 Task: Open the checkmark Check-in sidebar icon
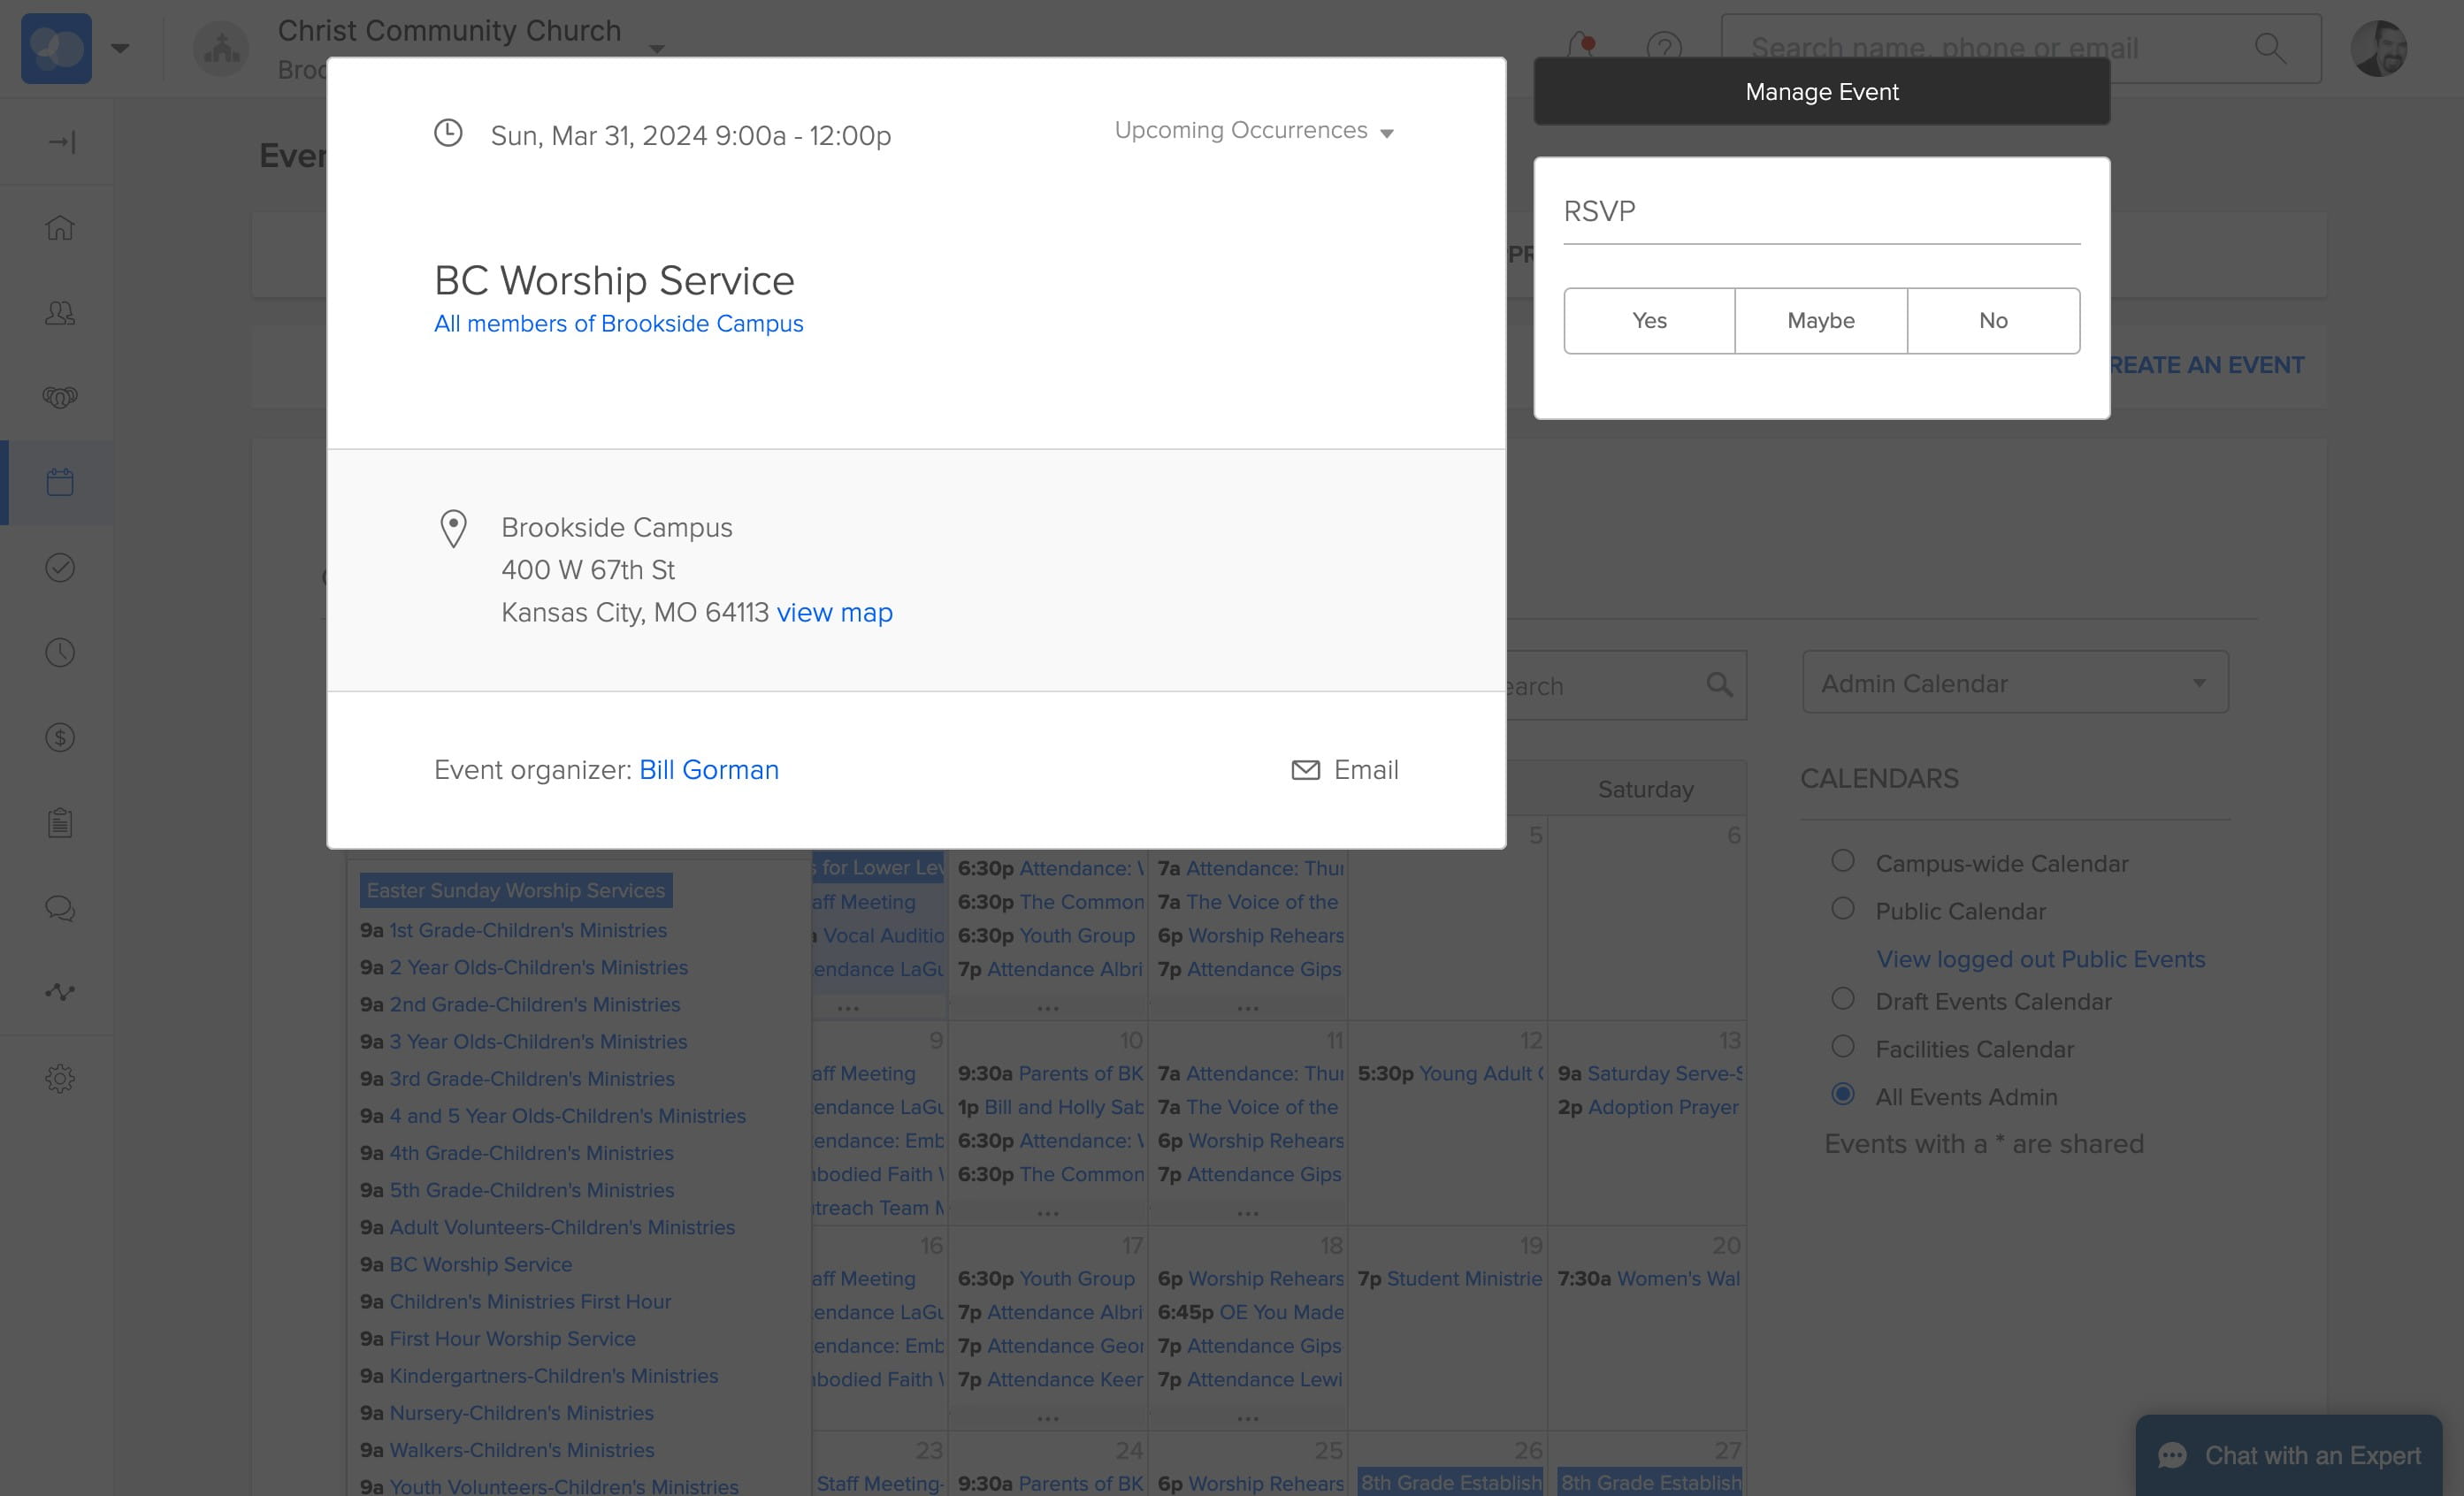pos(60,568)
